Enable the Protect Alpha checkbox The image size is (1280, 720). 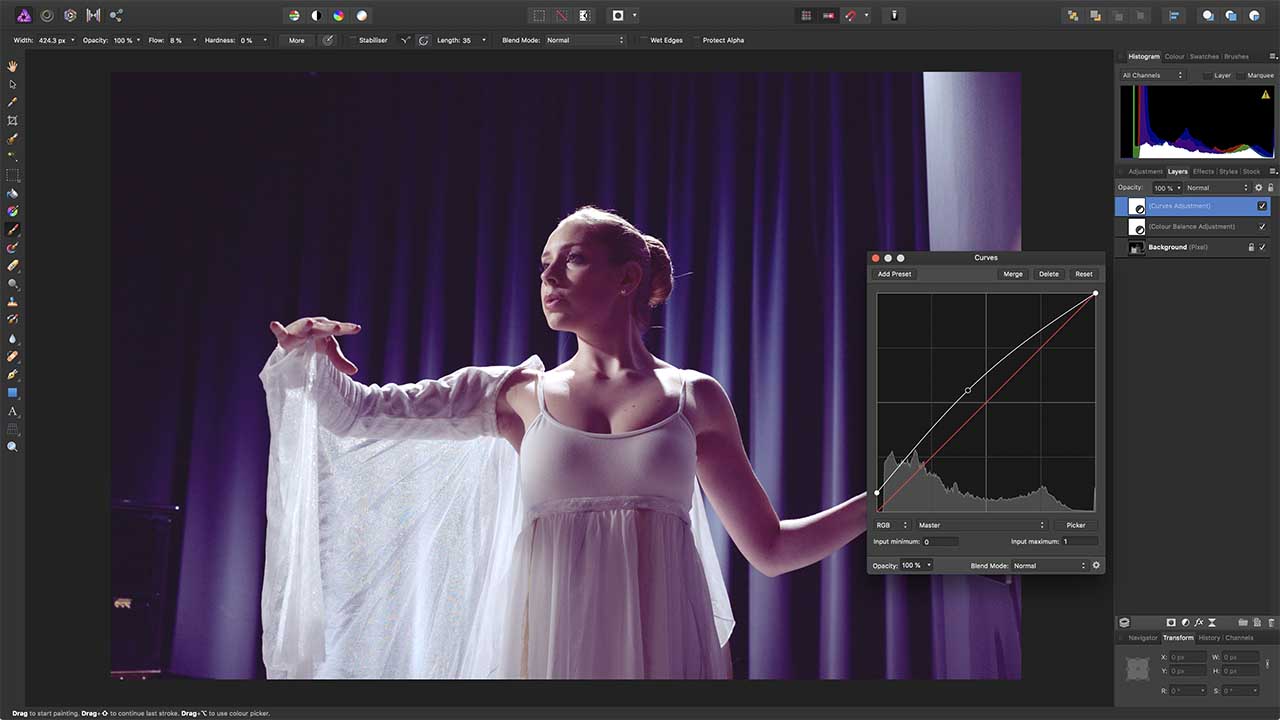[x=696, y=40]
